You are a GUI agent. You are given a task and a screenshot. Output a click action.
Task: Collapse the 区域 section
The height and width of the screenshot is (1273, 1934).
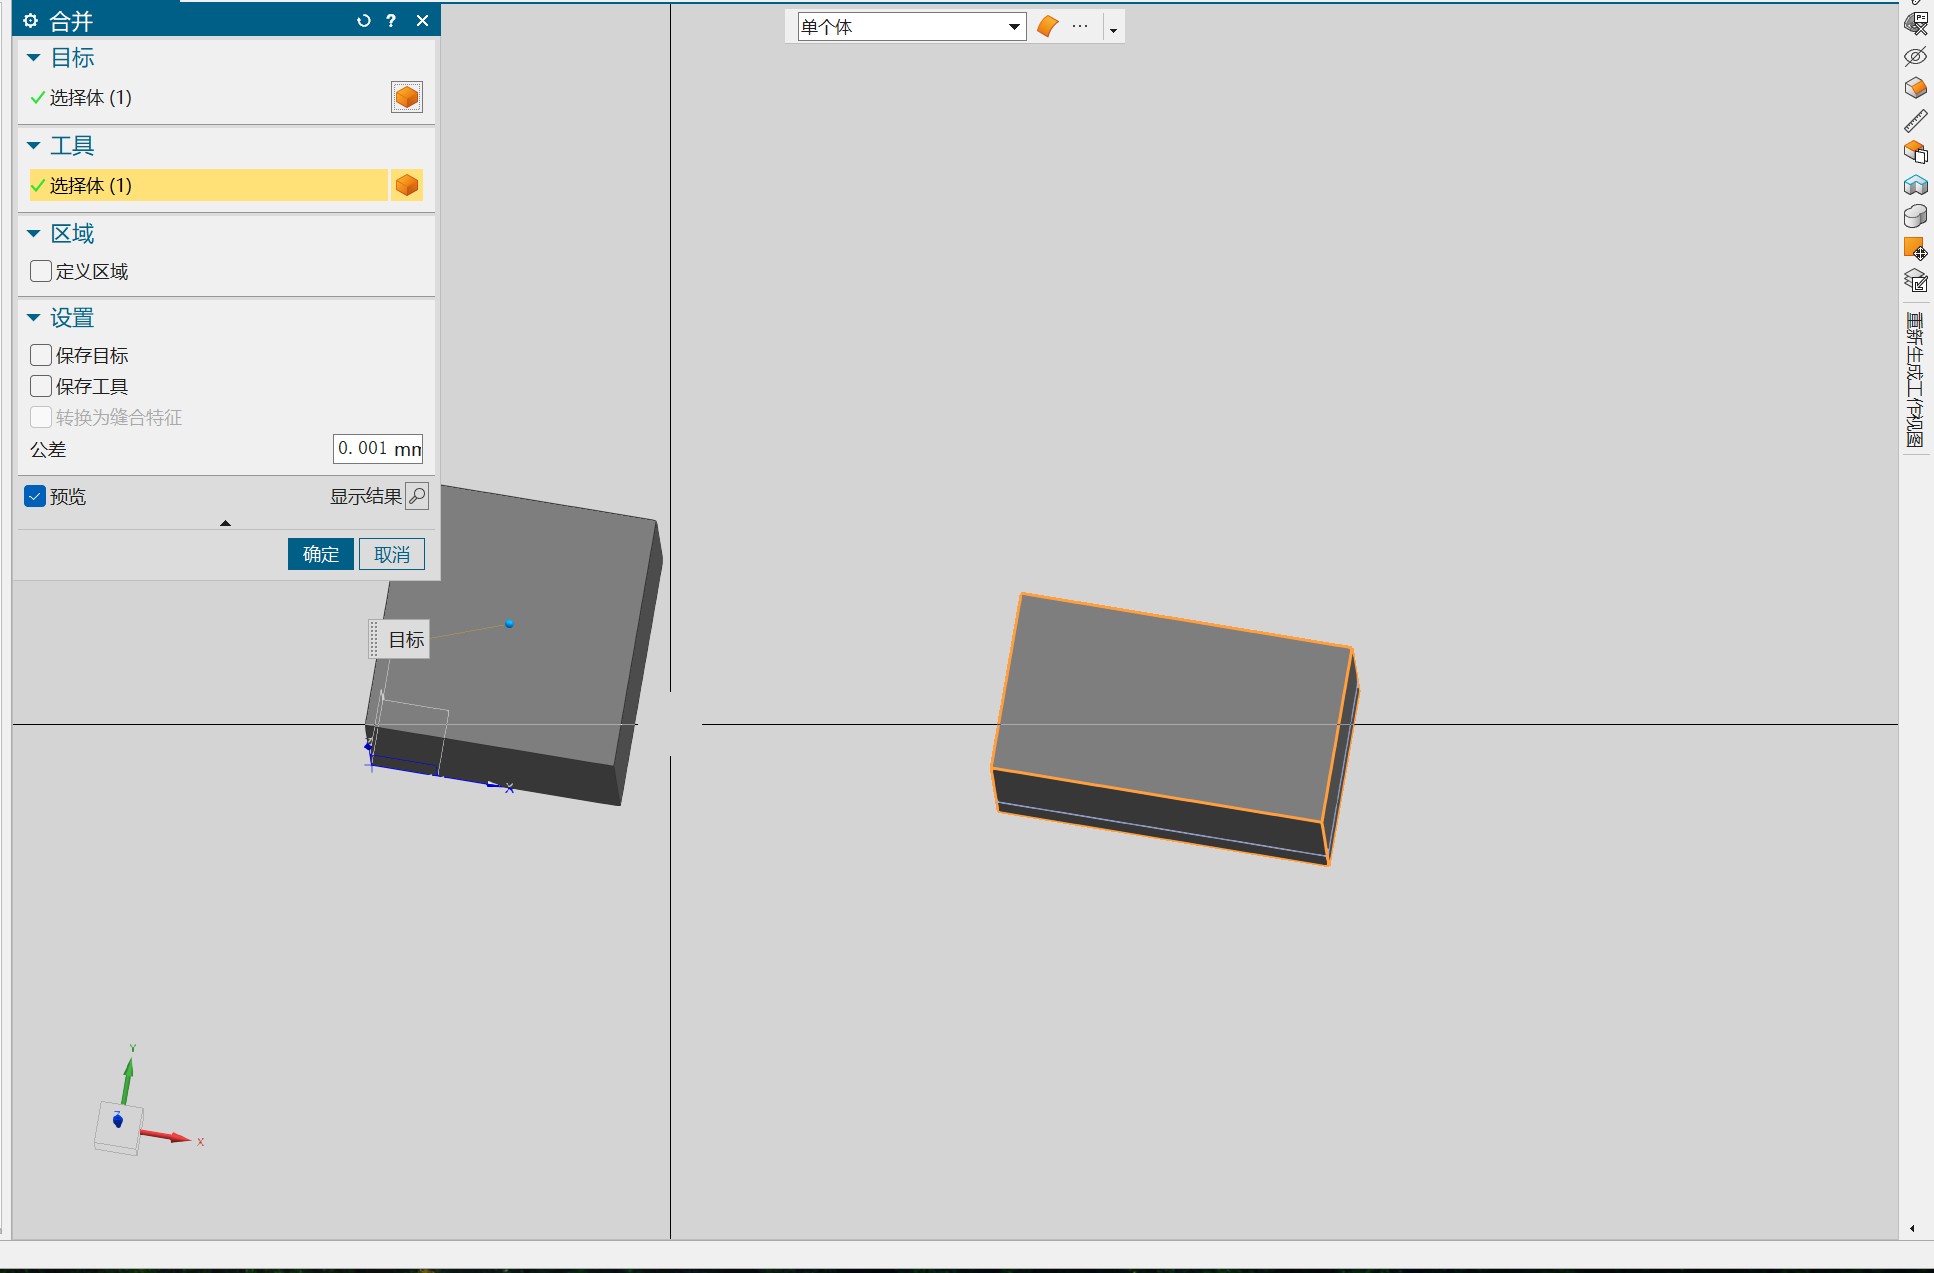pyautogui.click(x=33, y=234)
